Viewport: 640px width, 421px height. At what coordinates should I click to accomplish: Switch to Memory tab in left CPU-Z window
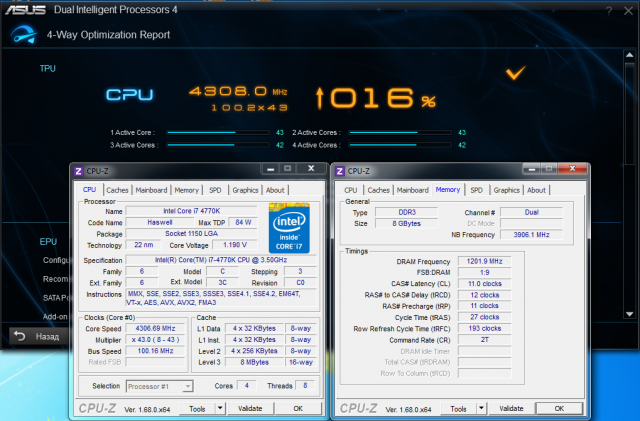[x=187, y=190]
